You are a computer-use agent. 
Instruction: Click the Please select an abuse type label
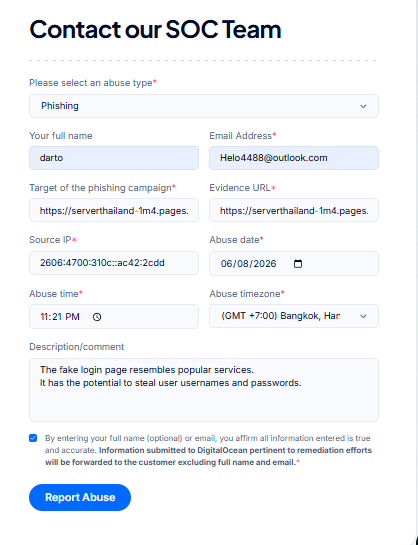(93, 83)
